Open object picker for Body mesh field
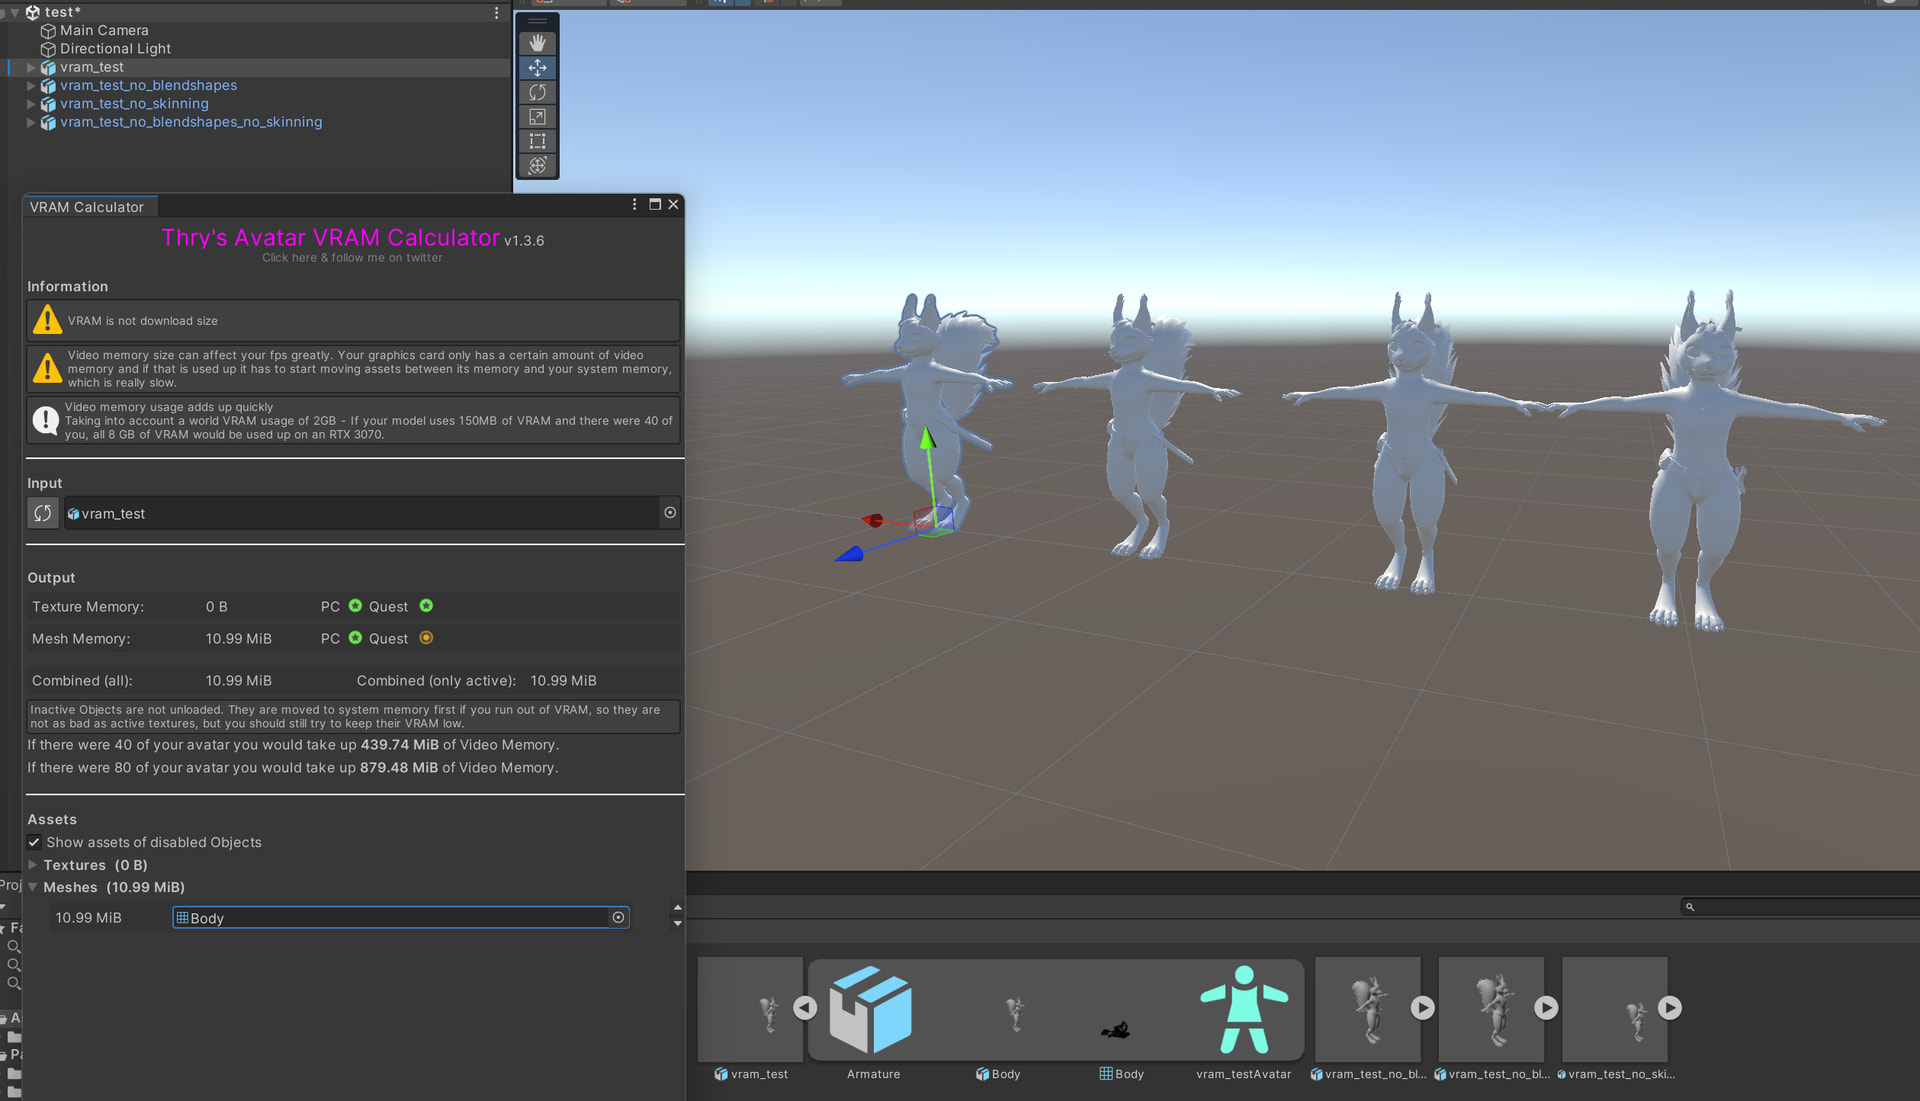This screenshot has height=1101, width=1920. coord(618,917)
